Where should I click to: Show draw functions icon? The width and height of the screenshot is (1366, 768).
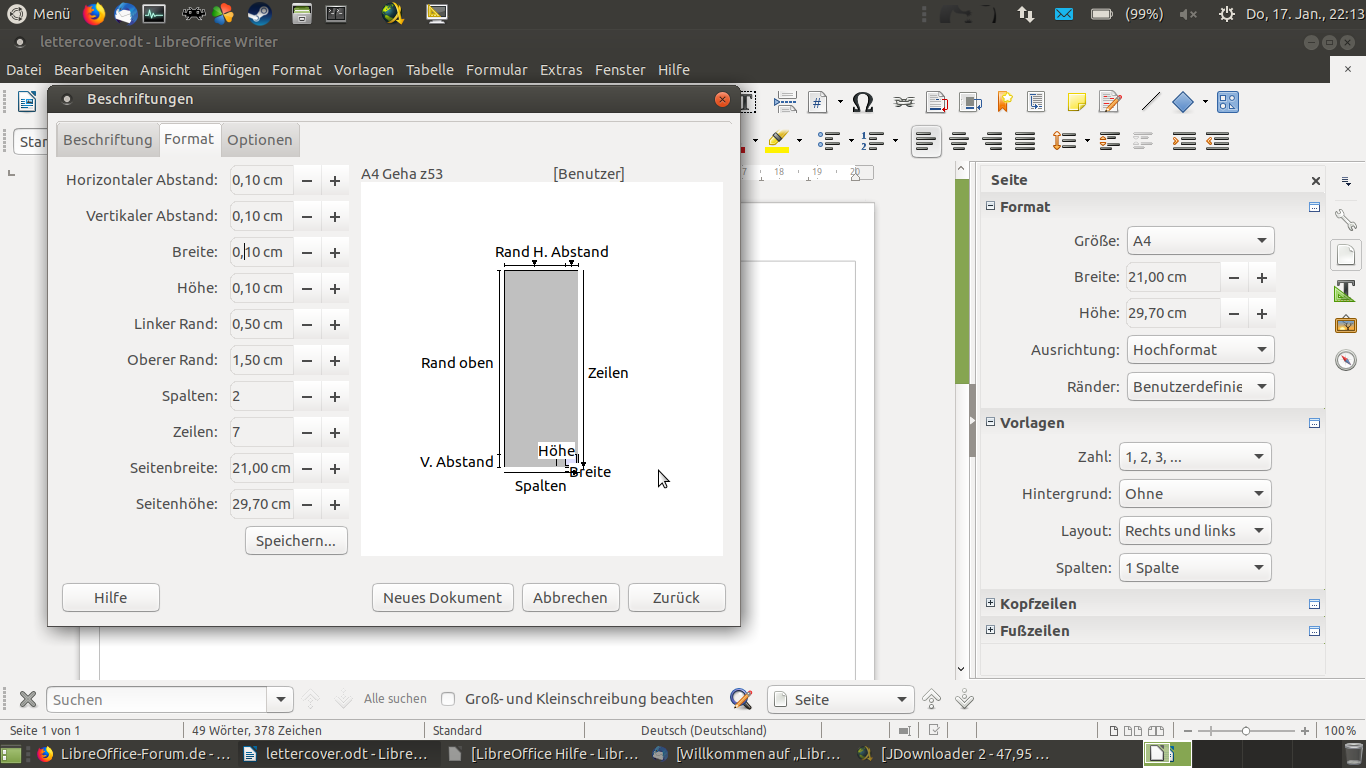tap(1228, 102)
